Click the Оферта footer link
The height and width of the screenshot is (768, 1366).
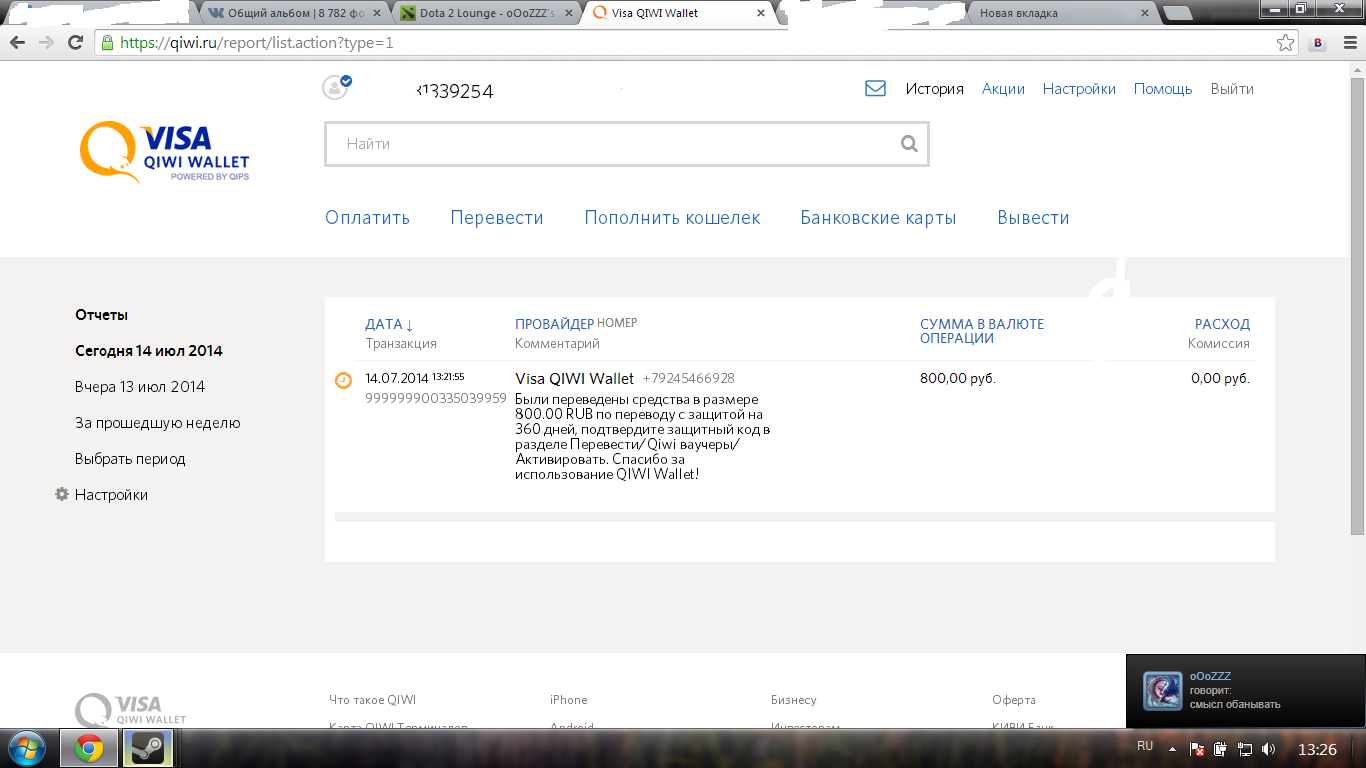(x=1014, y=700)
